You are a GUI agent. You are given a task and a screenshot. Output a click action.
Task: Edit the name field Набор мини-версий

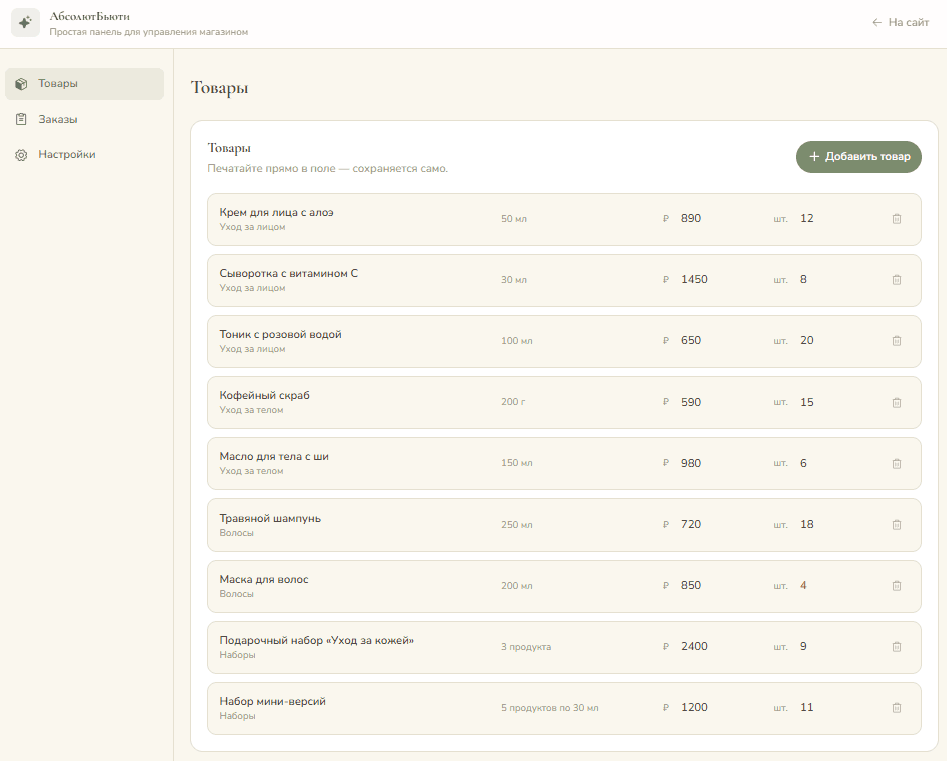[272, 701]
